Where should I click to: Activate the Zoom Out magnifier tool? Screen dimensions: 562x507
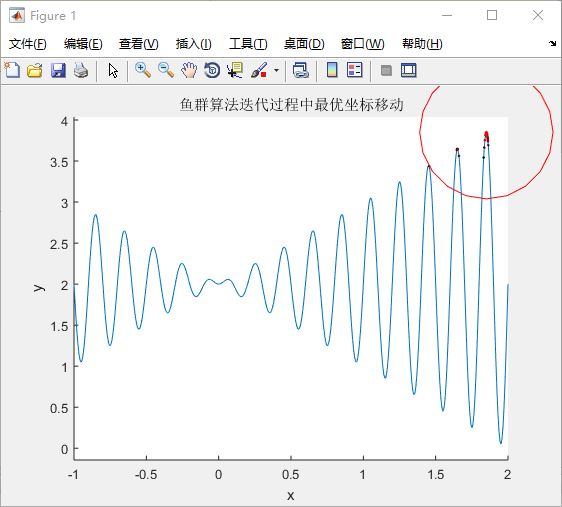(166, 70)
